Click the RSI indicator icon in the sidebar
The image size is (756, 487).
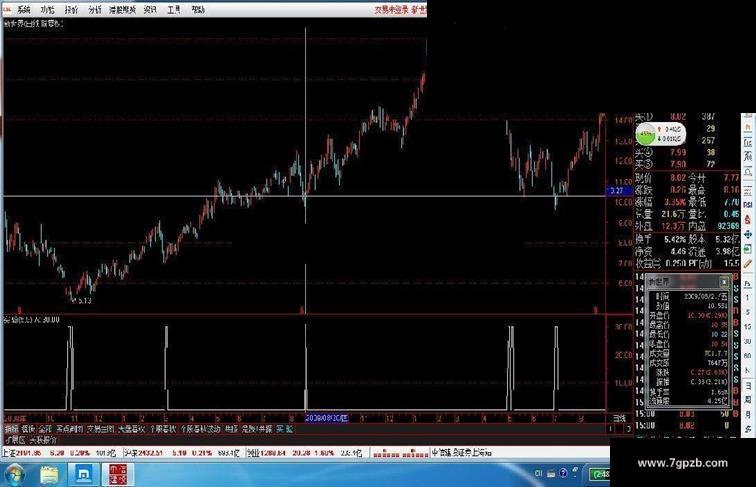tap(748, 205)
